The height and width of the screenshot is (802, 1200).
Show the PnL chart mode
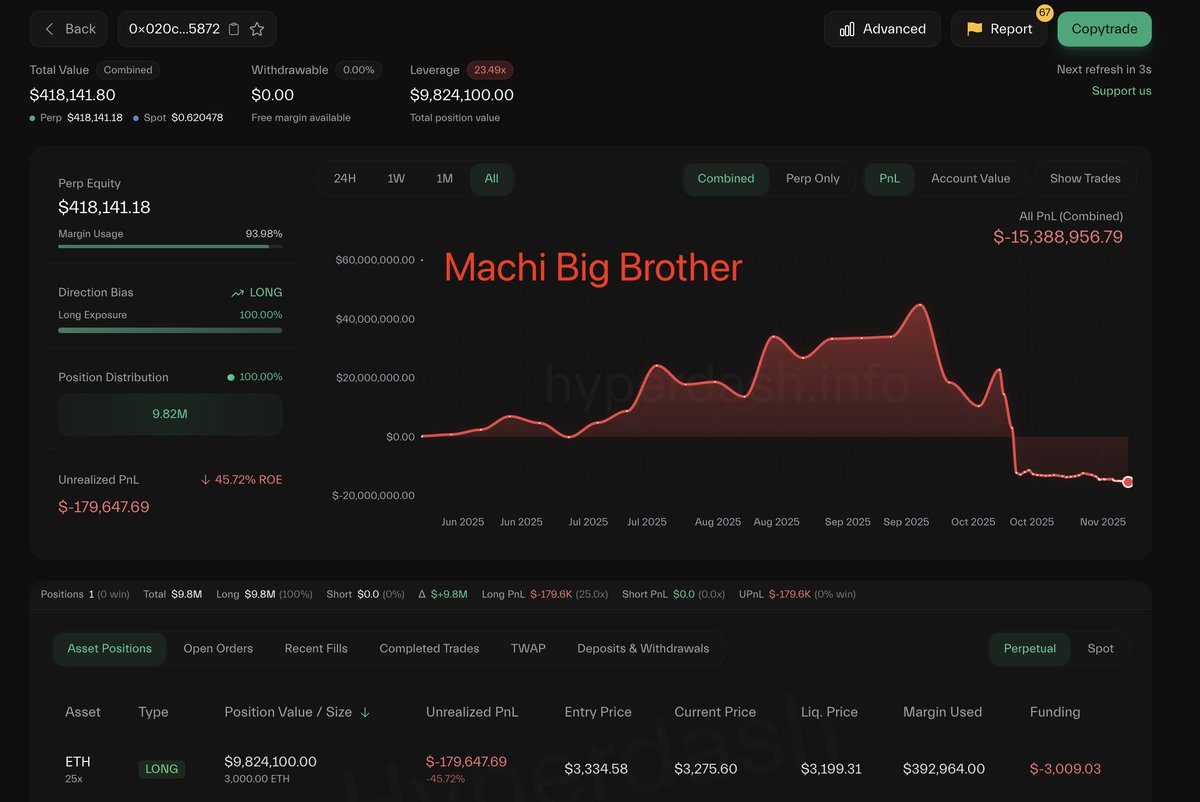(x=889, y=178)
